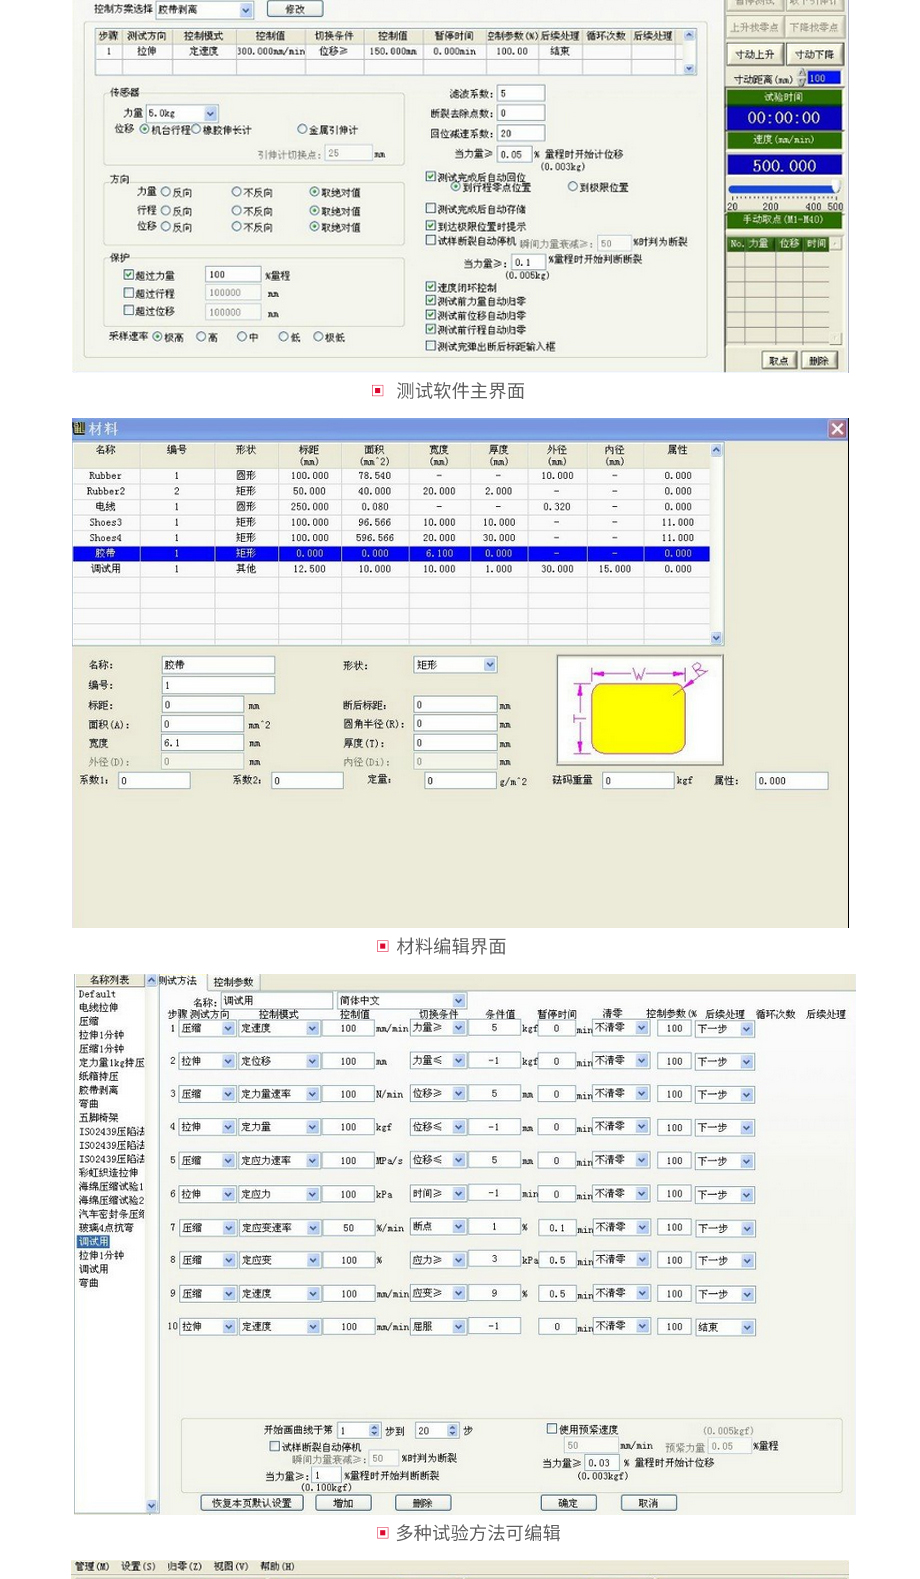Close the 材料 material window
Image resolution: width=920 pixels, height=1579 pixels.
(x=837, y=429)
